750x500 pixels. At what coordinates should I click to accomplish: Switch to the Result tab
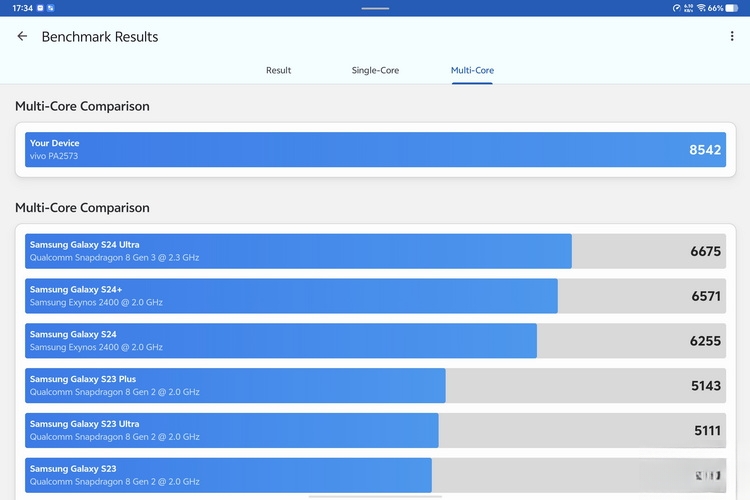pos(278,70)
